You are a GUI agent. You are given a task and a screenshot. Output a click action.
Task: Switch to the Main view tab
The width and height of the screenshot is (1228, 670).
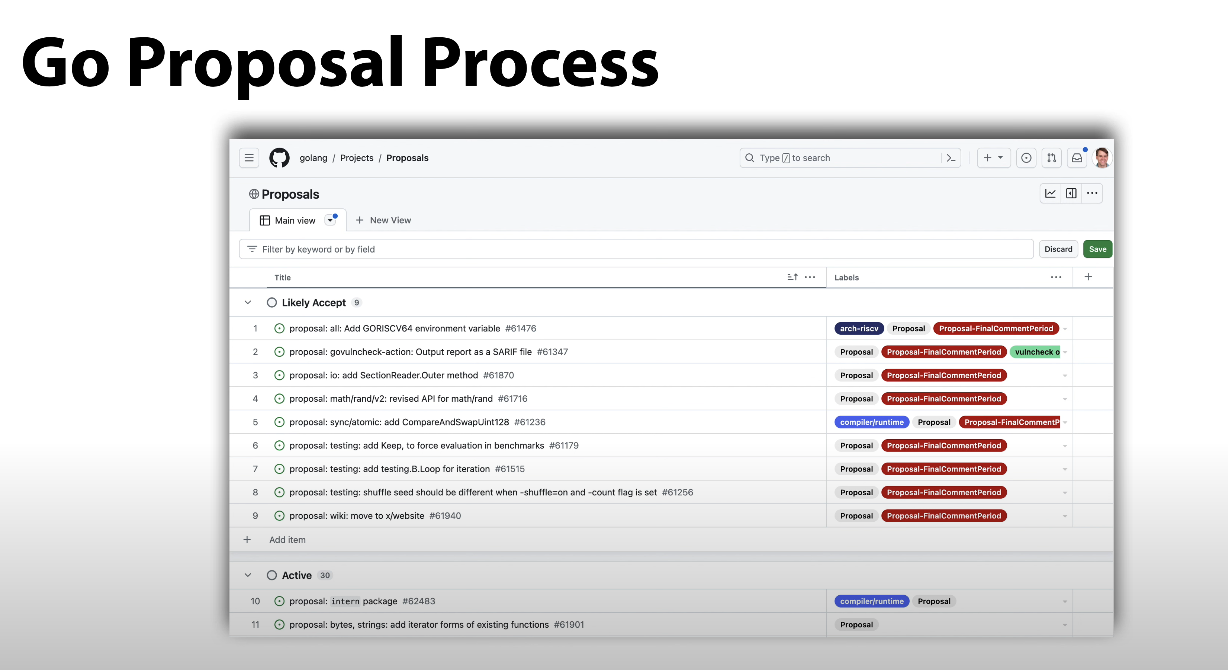click(288, 220)
